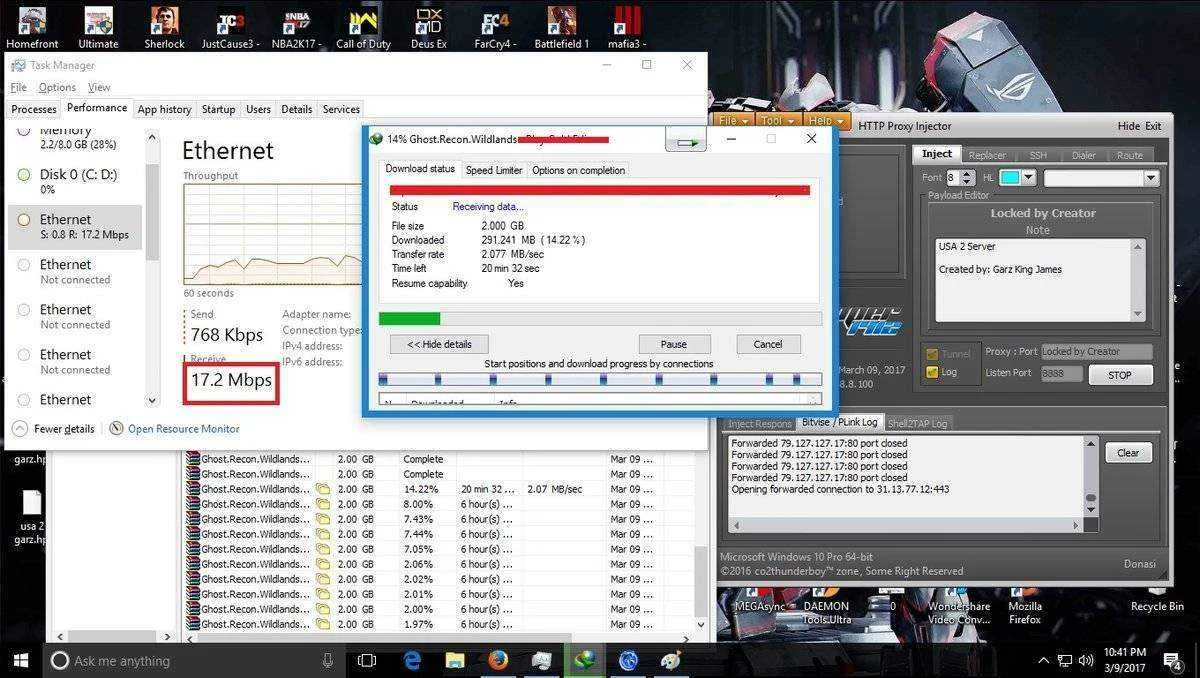Launch Microsoft Edge from the taskbar
Screen dimensions: 1200x678
pos(412,660)
